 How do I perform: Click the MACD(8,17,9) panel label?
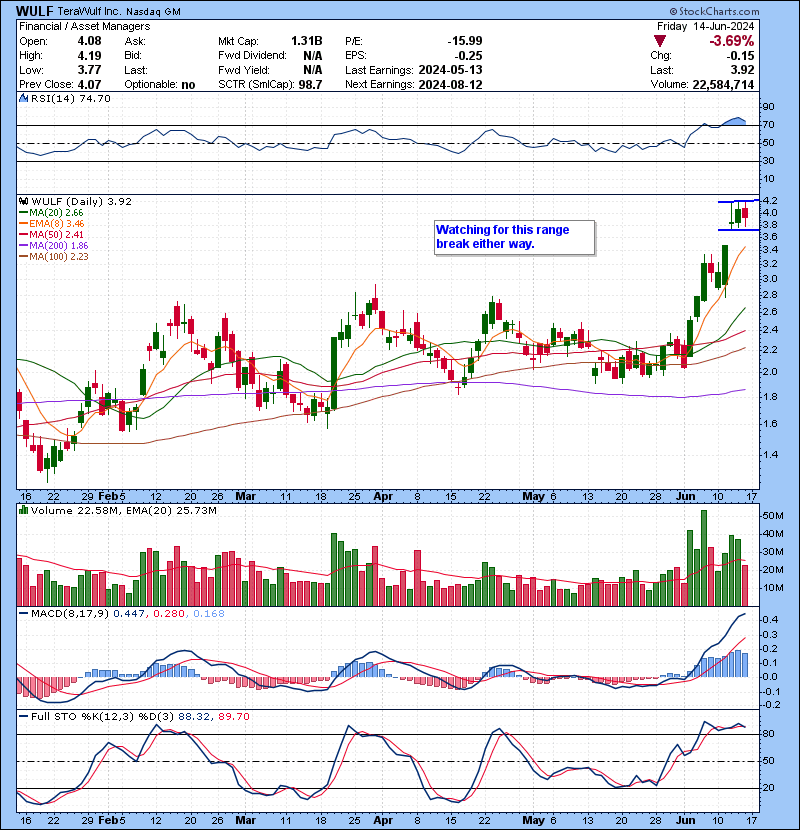70,614
